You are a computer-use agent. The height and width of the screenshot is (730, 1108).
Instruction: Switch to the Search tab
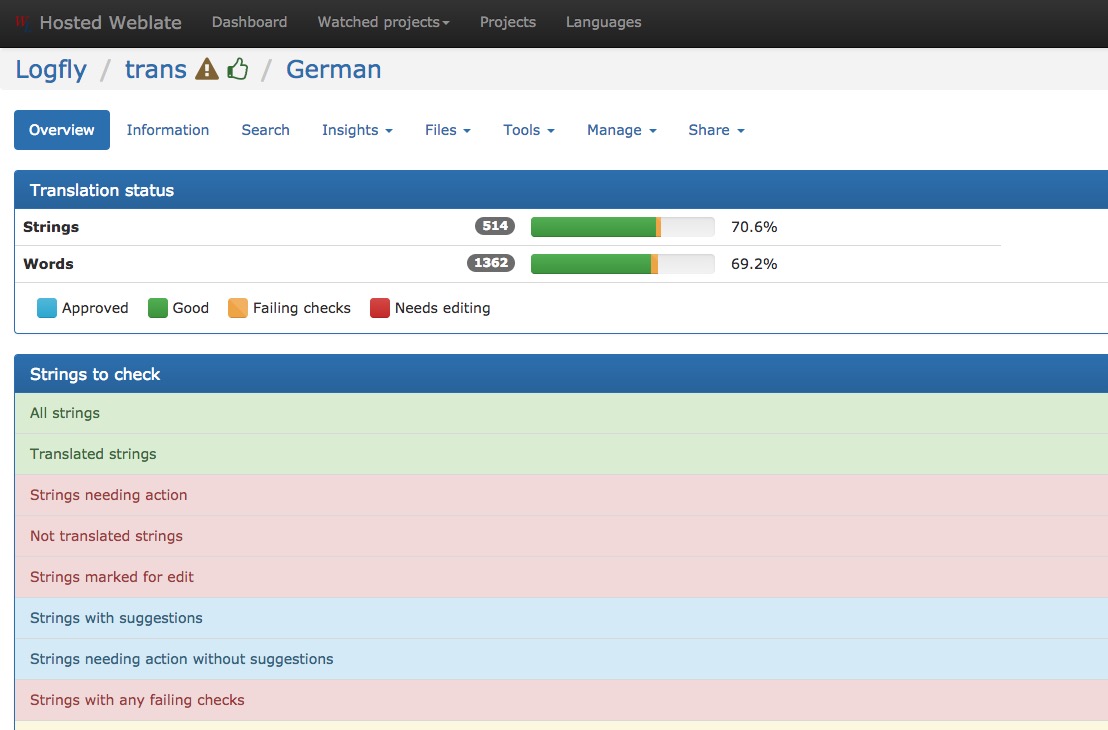click(266, 130)
